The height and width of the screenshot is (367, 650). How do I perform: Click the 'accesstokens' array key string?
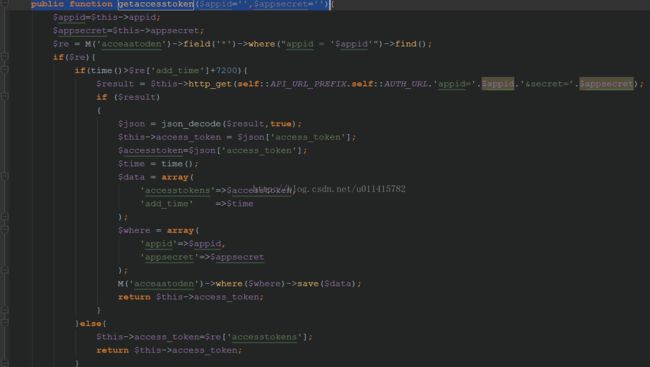[x=177, y=190]
